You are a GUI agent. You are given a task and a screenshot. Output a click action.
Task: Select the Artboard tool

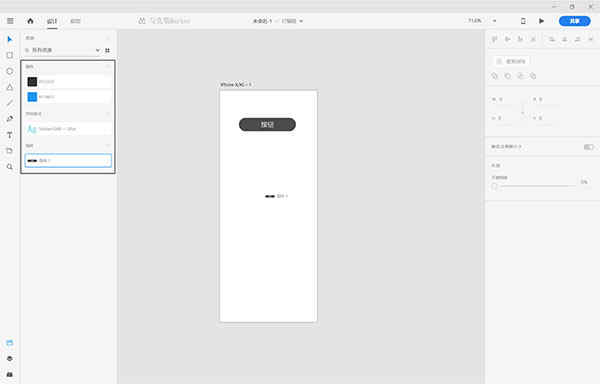(10, 151)
